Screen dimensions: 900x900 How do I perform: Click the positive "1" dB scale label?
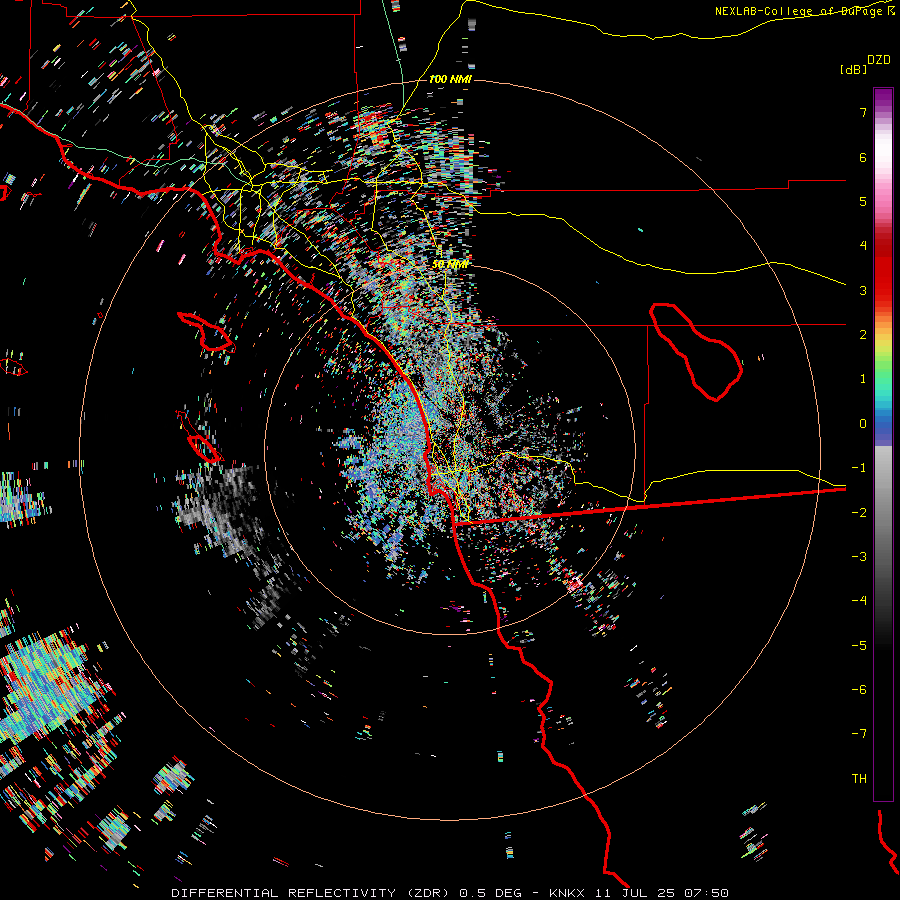[863, 379]
